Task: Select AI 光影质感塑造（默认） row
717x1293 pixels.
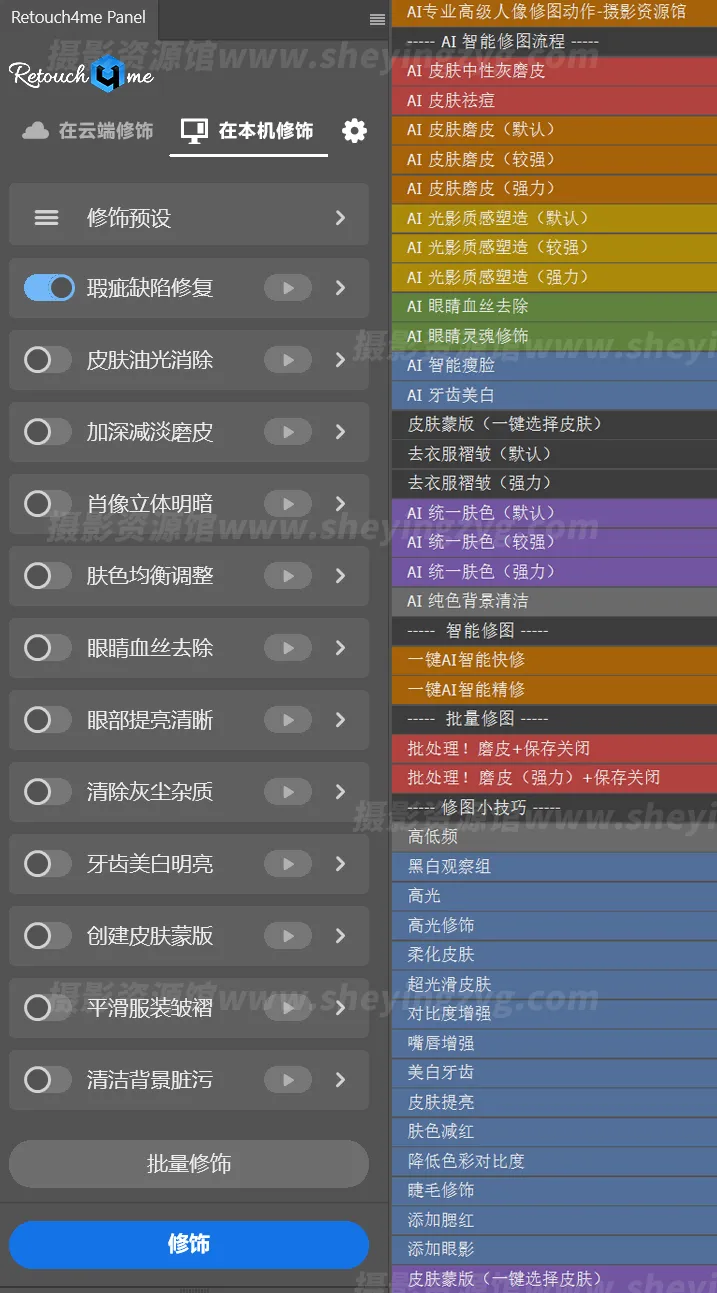Action: 554,218
